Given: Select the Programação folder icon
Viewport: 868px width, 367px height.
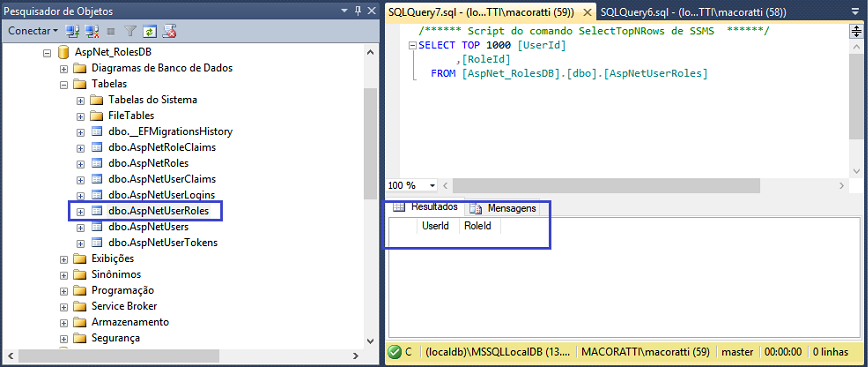Looking at the screenshot, I should (80, 291).
